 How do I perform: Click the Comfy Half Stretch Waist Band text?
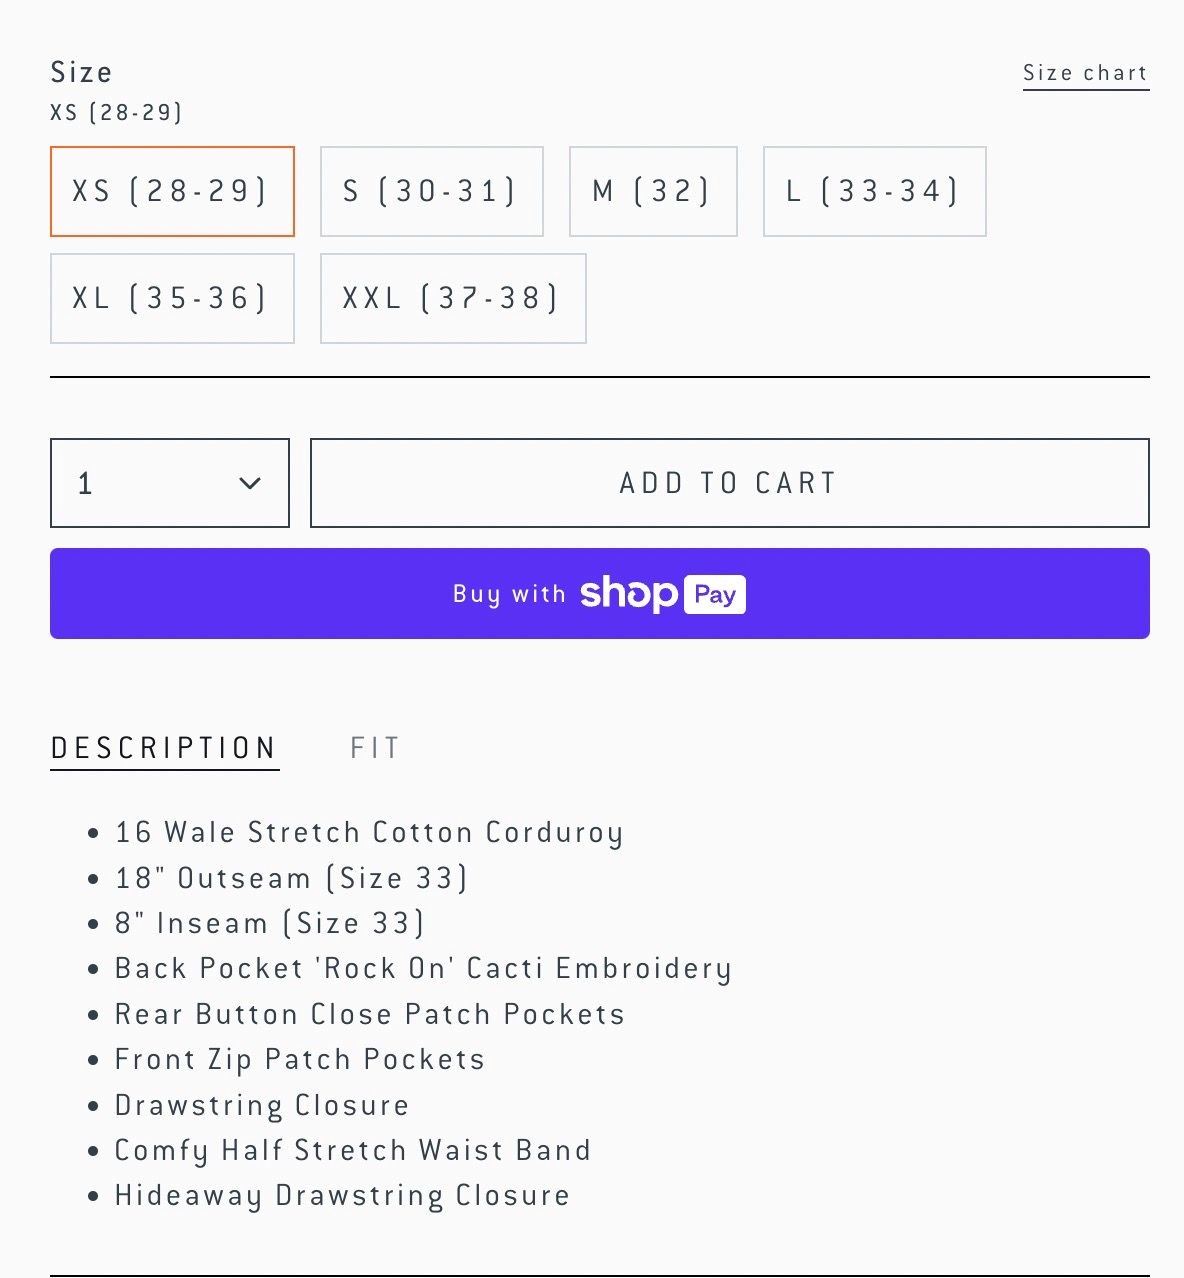point(352,1150)
